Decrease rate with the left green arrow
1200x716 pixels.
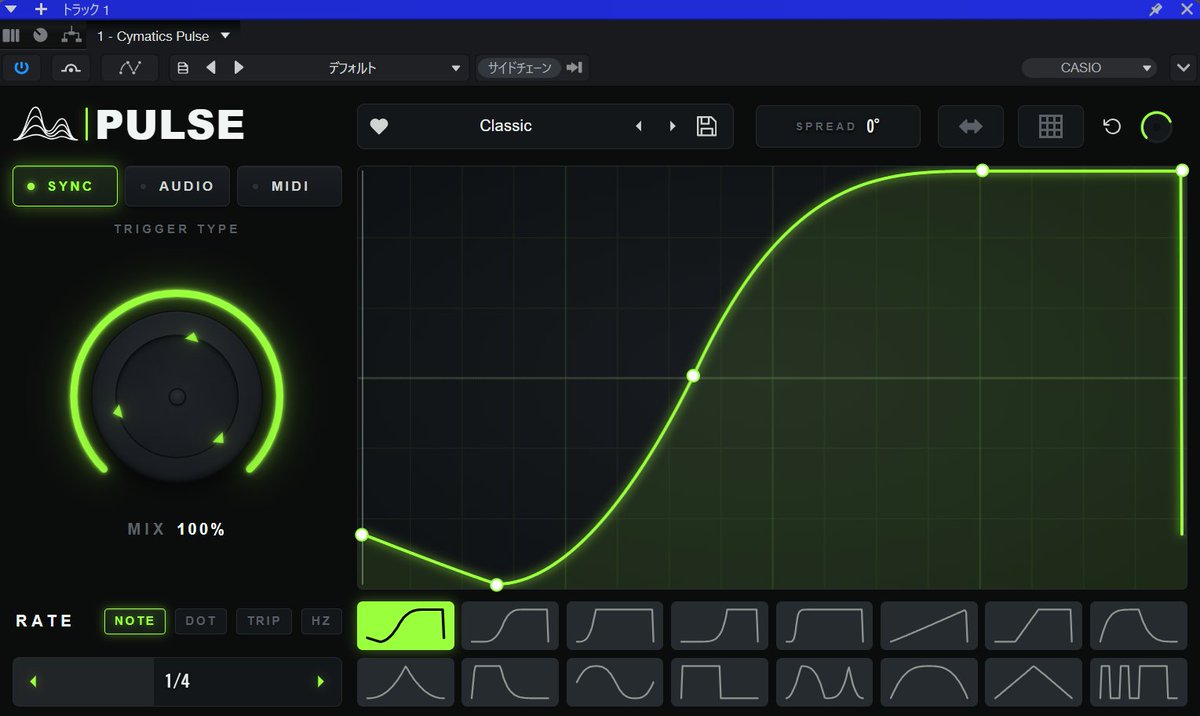tap(33, 682)
